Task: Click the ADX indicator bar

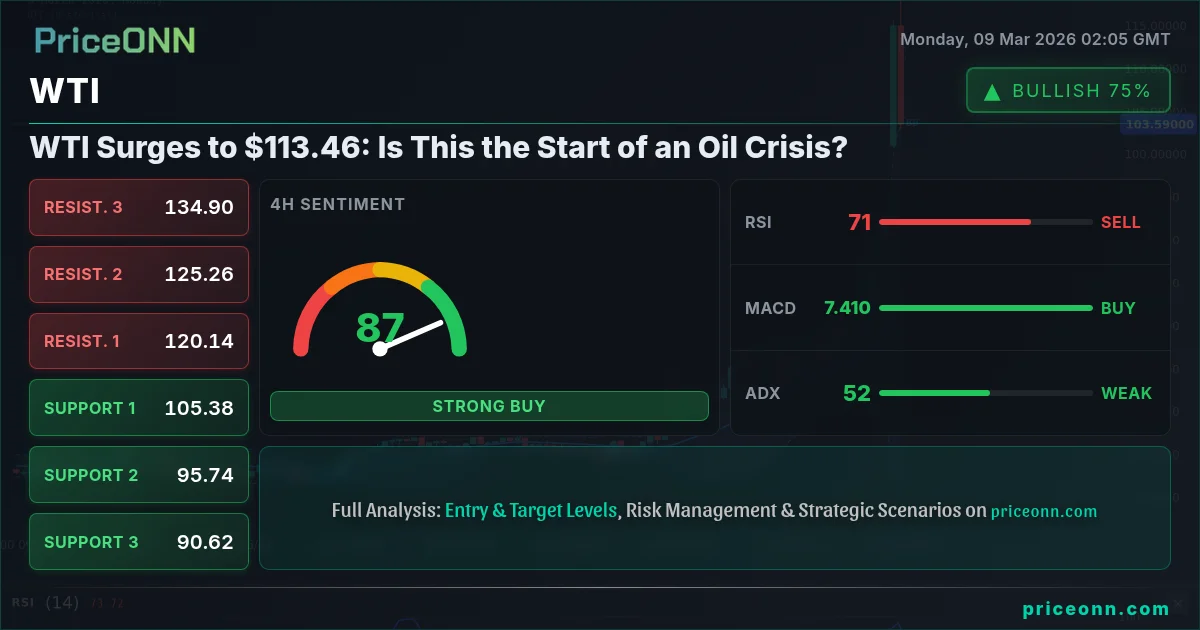Action: pyautogui.click(x=986, y=393)
